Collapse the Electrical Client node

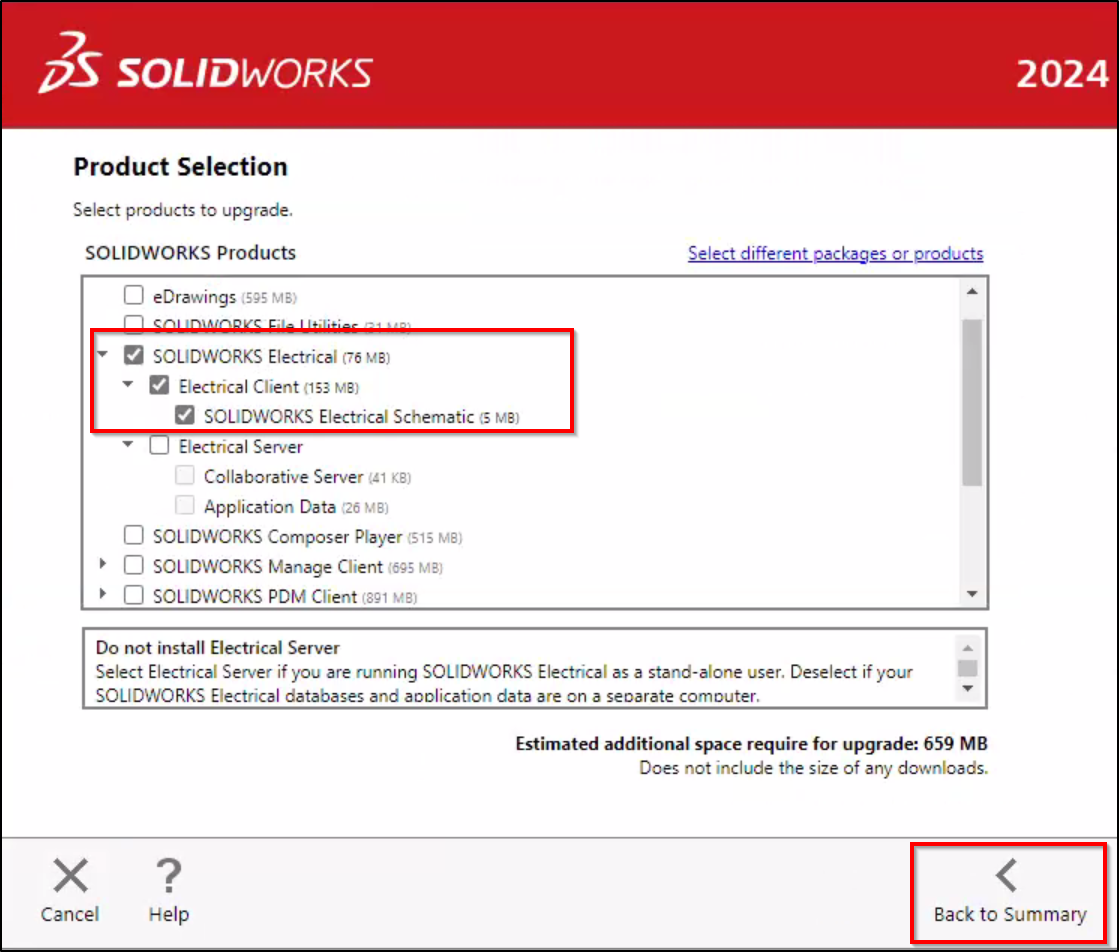128,384
